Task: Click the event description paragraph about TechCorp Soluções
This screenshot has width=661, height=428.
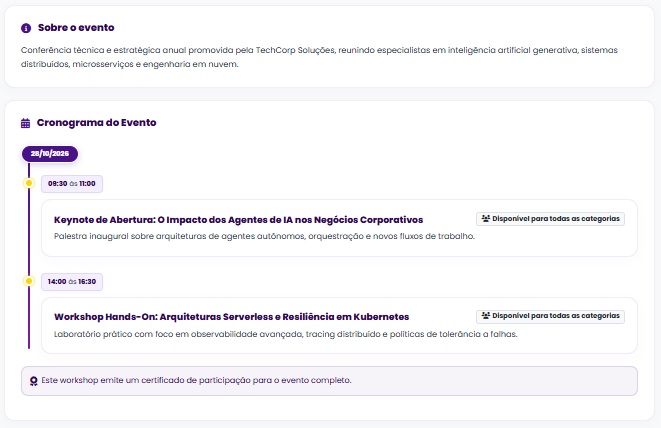Action: 319,57
